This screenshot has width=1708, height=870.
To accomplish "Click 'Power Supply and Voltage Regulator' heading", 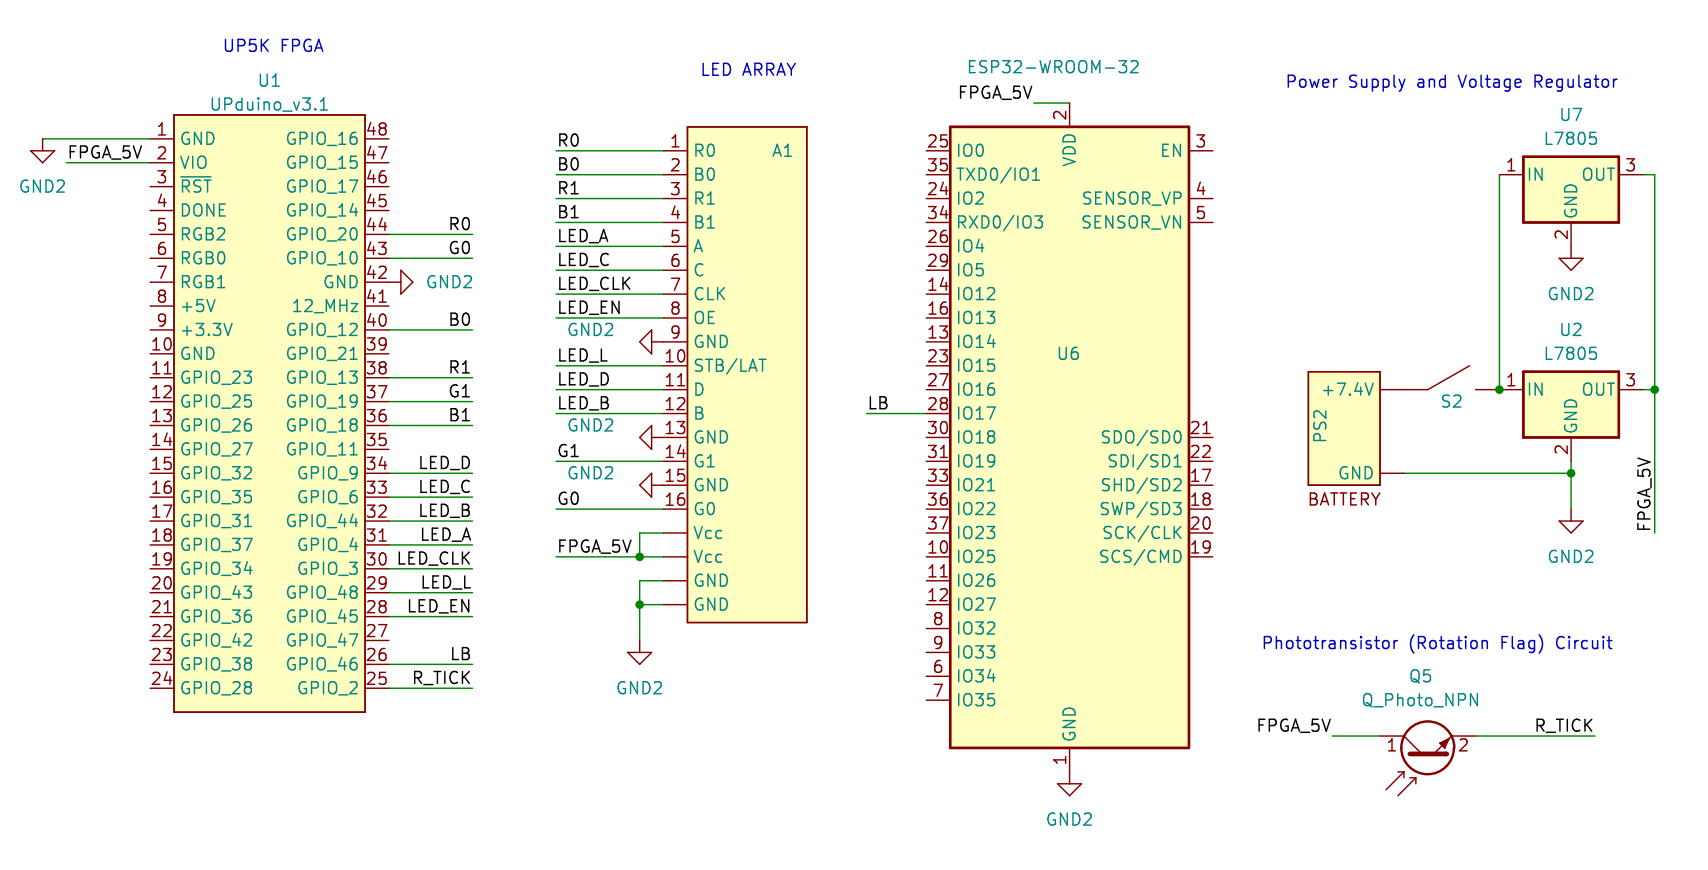I will (x=1452, y=82).
